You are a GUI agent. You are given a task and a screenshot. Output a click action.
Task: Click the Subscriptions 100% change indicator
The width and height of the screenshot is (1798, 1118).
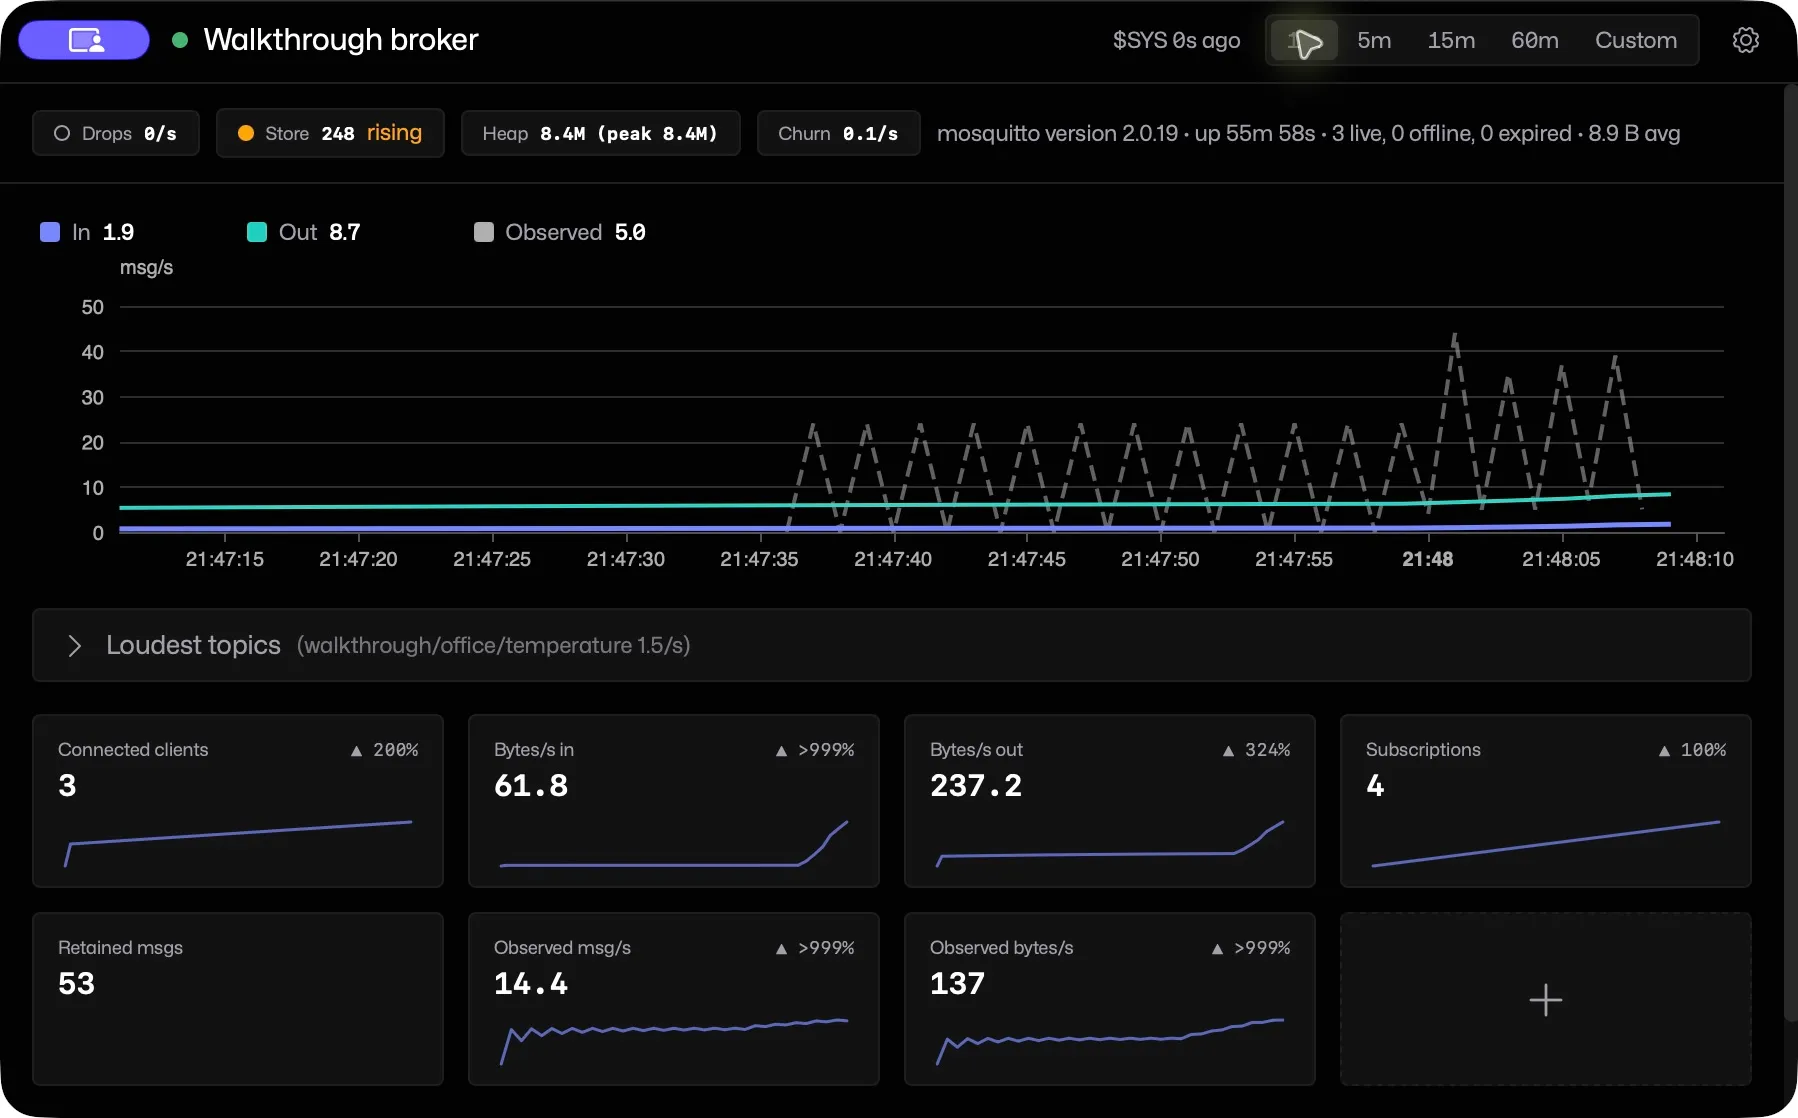pos(1692,750)
